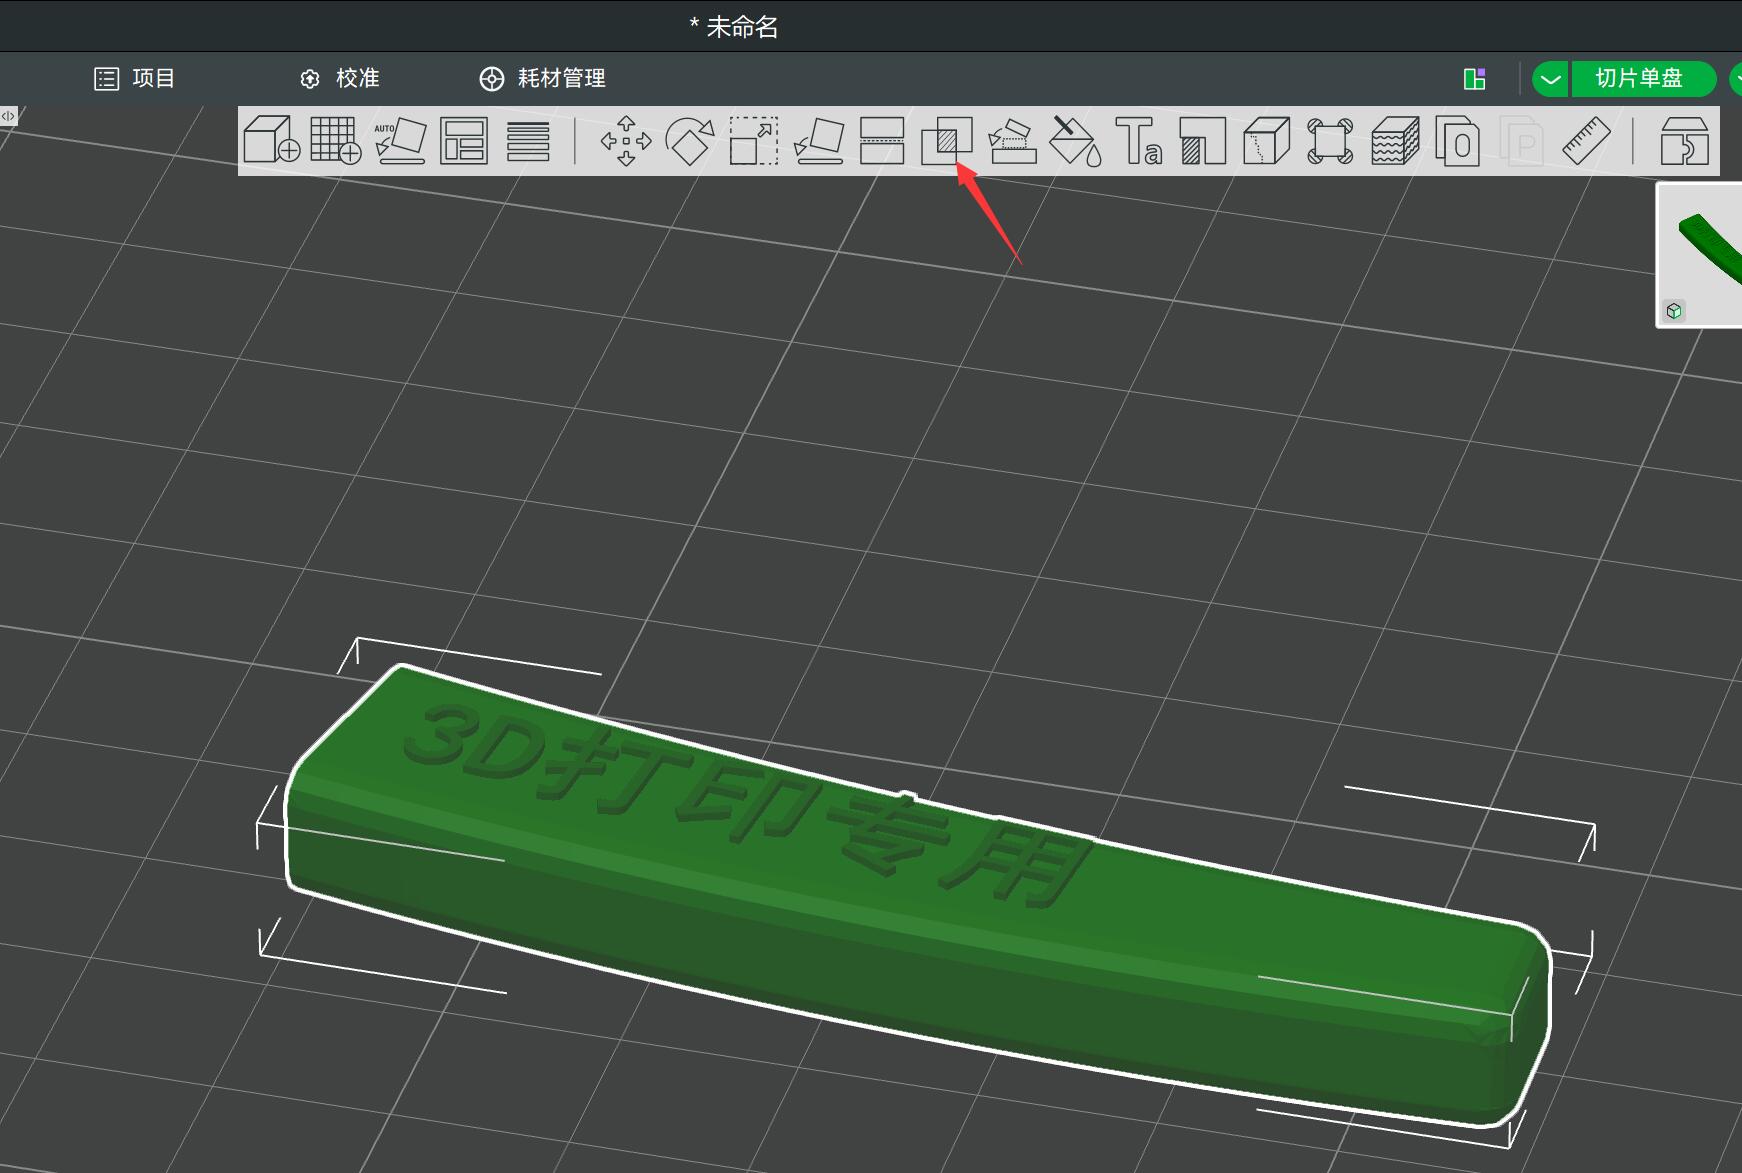Select the Move tool with four arrows
Viewport: 1742px width, 1173px height.
coord(626,140)
